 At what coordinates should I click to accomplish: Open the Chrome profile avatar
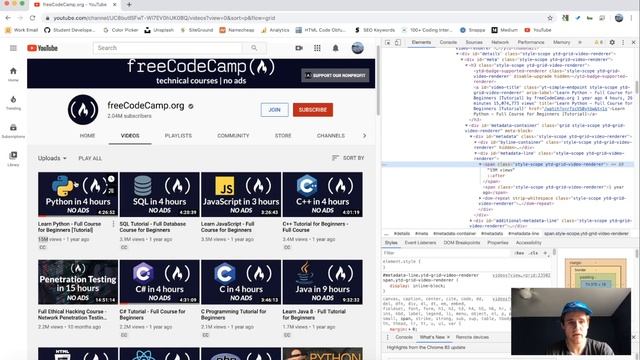point(619,18)
